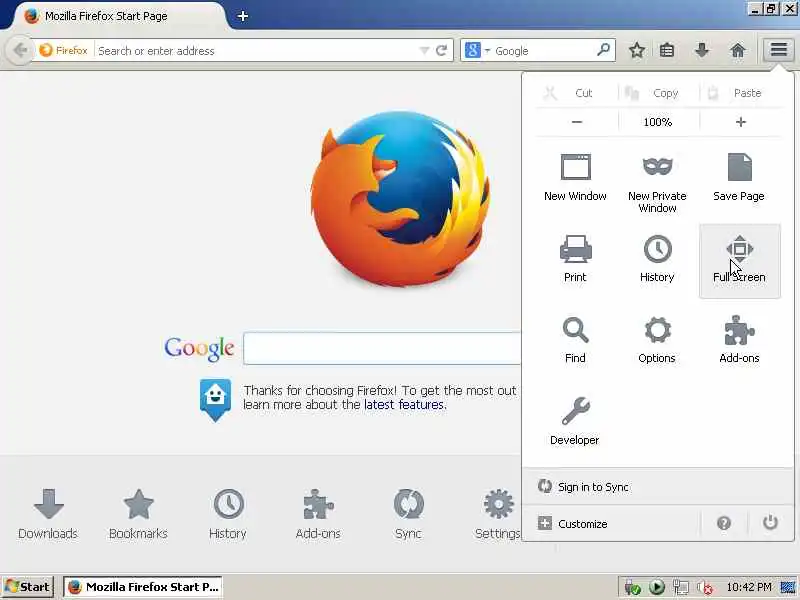Screen dimensions: 800x600
Task: Open the Windows Start button
Action: click(x=29, y=587)
